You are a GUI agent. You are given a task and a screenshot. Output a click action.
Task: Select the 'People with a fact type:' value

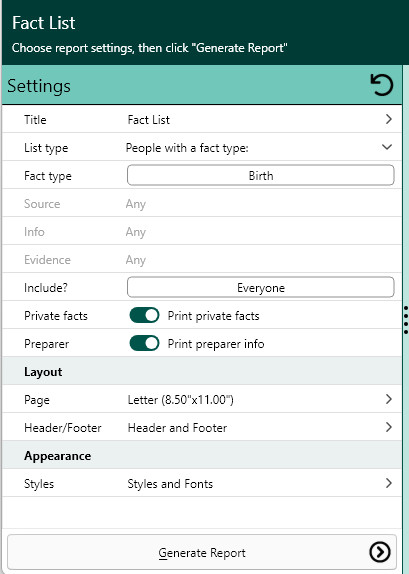pyautogui.click(x=187, y=148)
